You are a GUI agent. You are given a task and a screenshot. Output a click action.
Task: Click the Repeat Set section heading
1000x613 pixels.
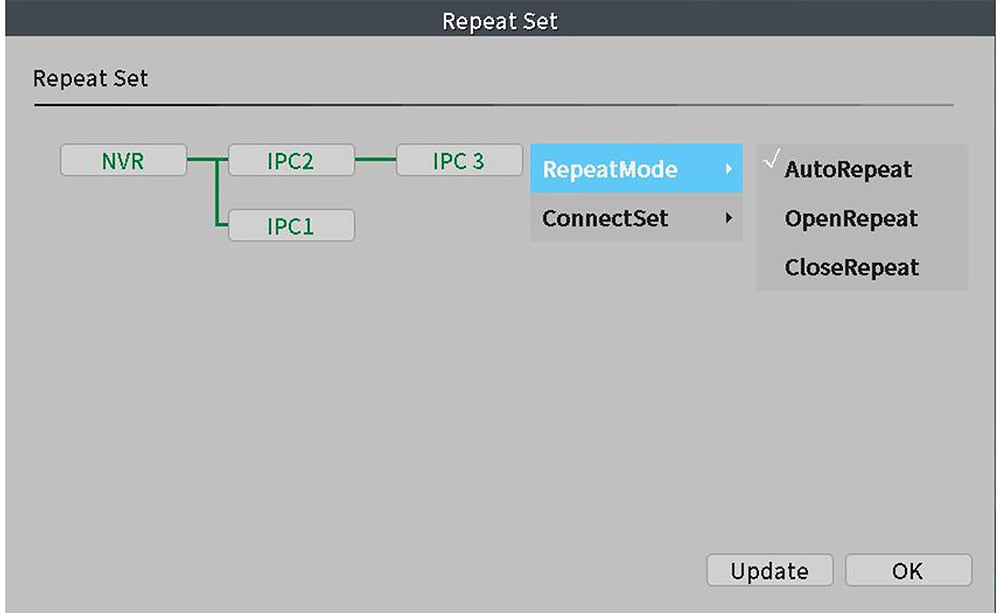(x=90, y=78)
